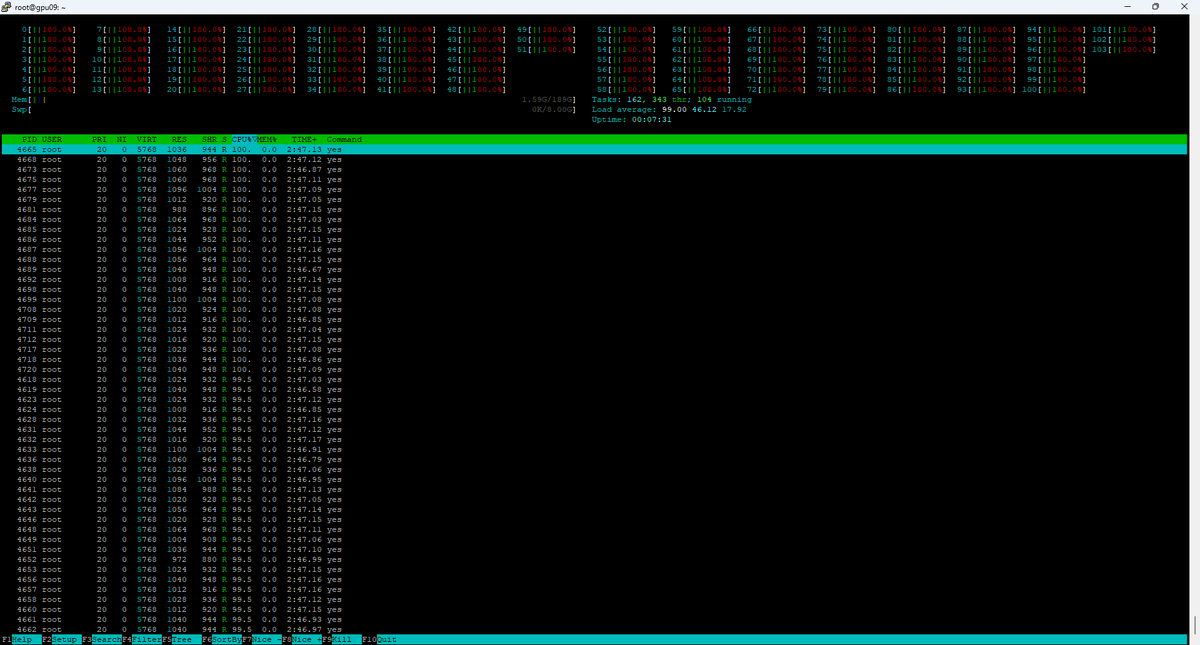Click the PuTTY icon in title bar
This screenshot has width=1200, height=645.
coord(7,7)
